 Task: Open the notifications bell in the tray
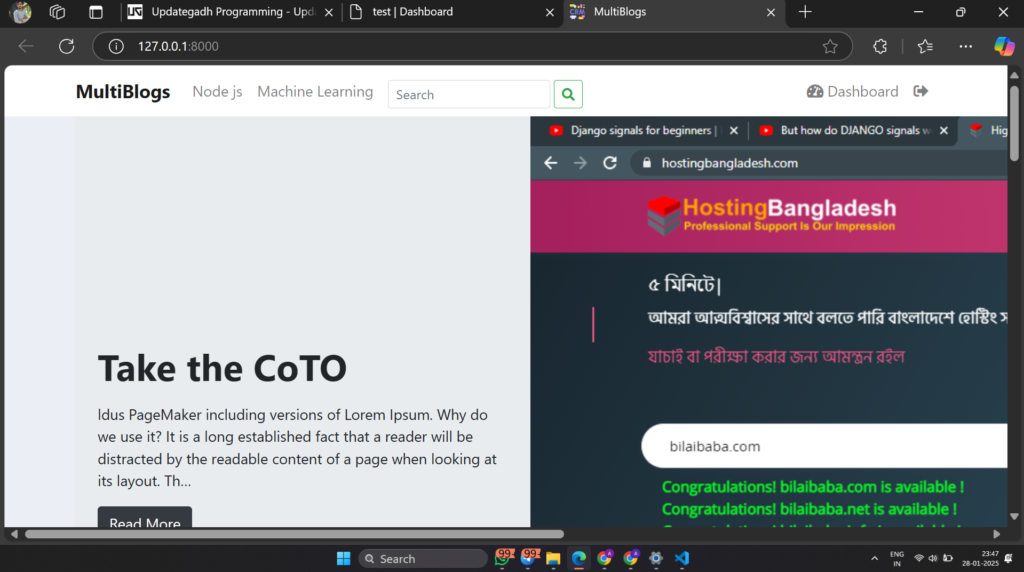[x=1009, y=558]
